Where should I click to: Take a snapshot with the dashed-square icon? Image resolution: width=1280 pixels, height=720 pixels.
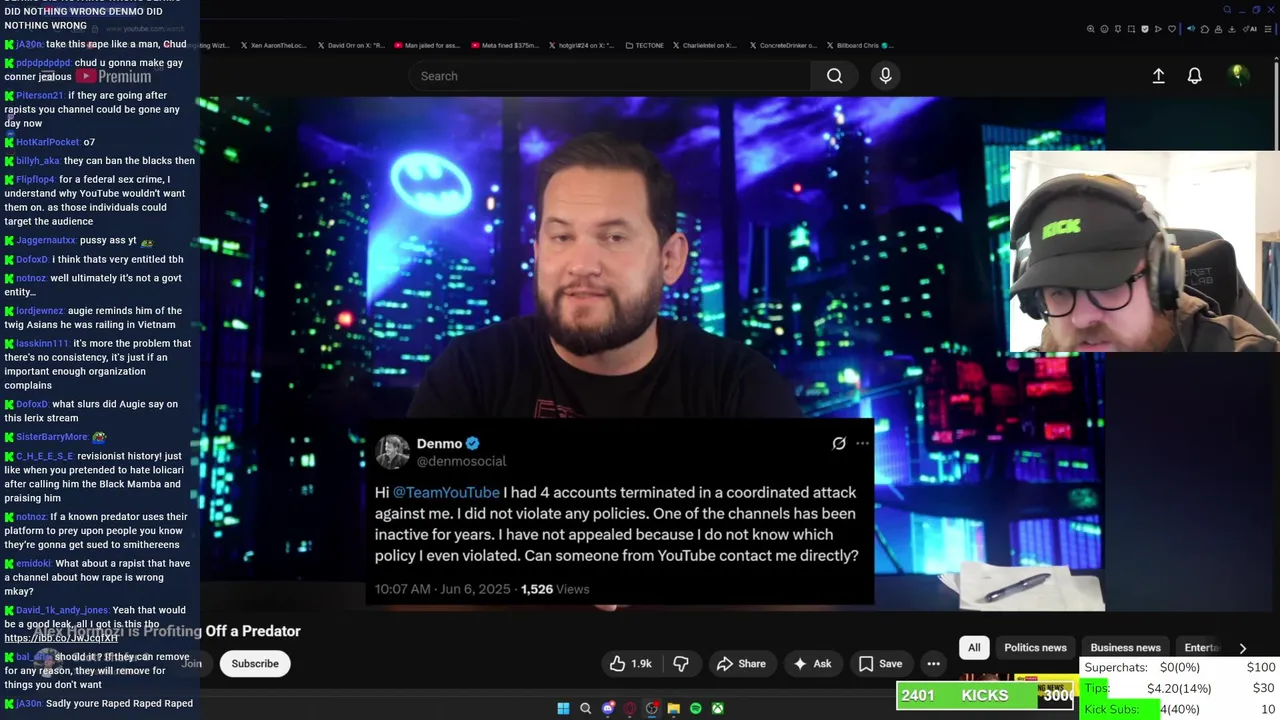click(1131, 29)
